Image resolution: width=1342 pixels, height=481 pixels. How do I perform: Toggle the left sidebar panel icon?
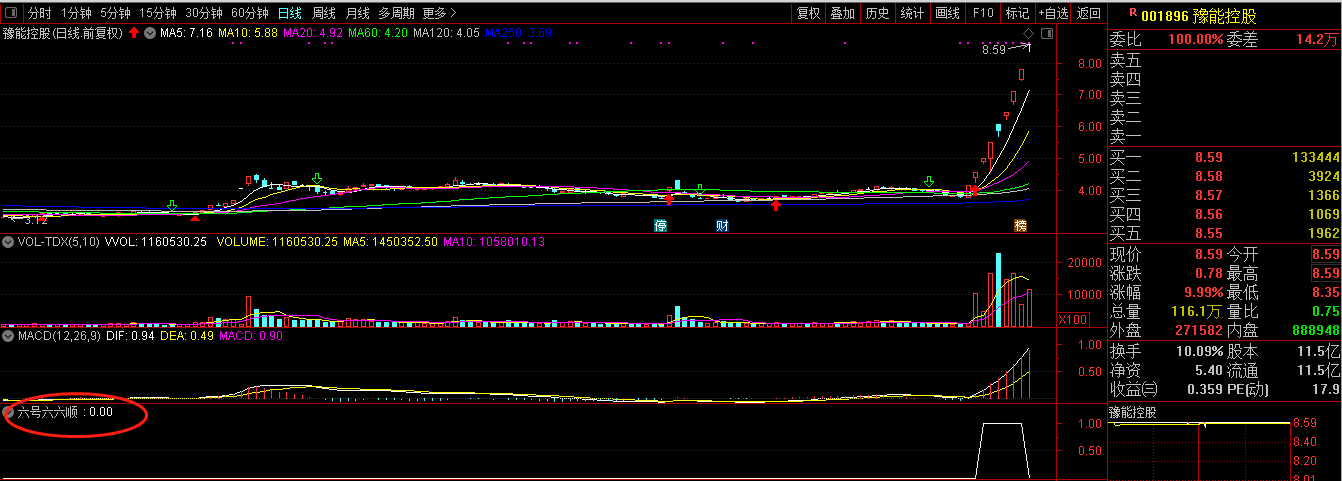11,14
